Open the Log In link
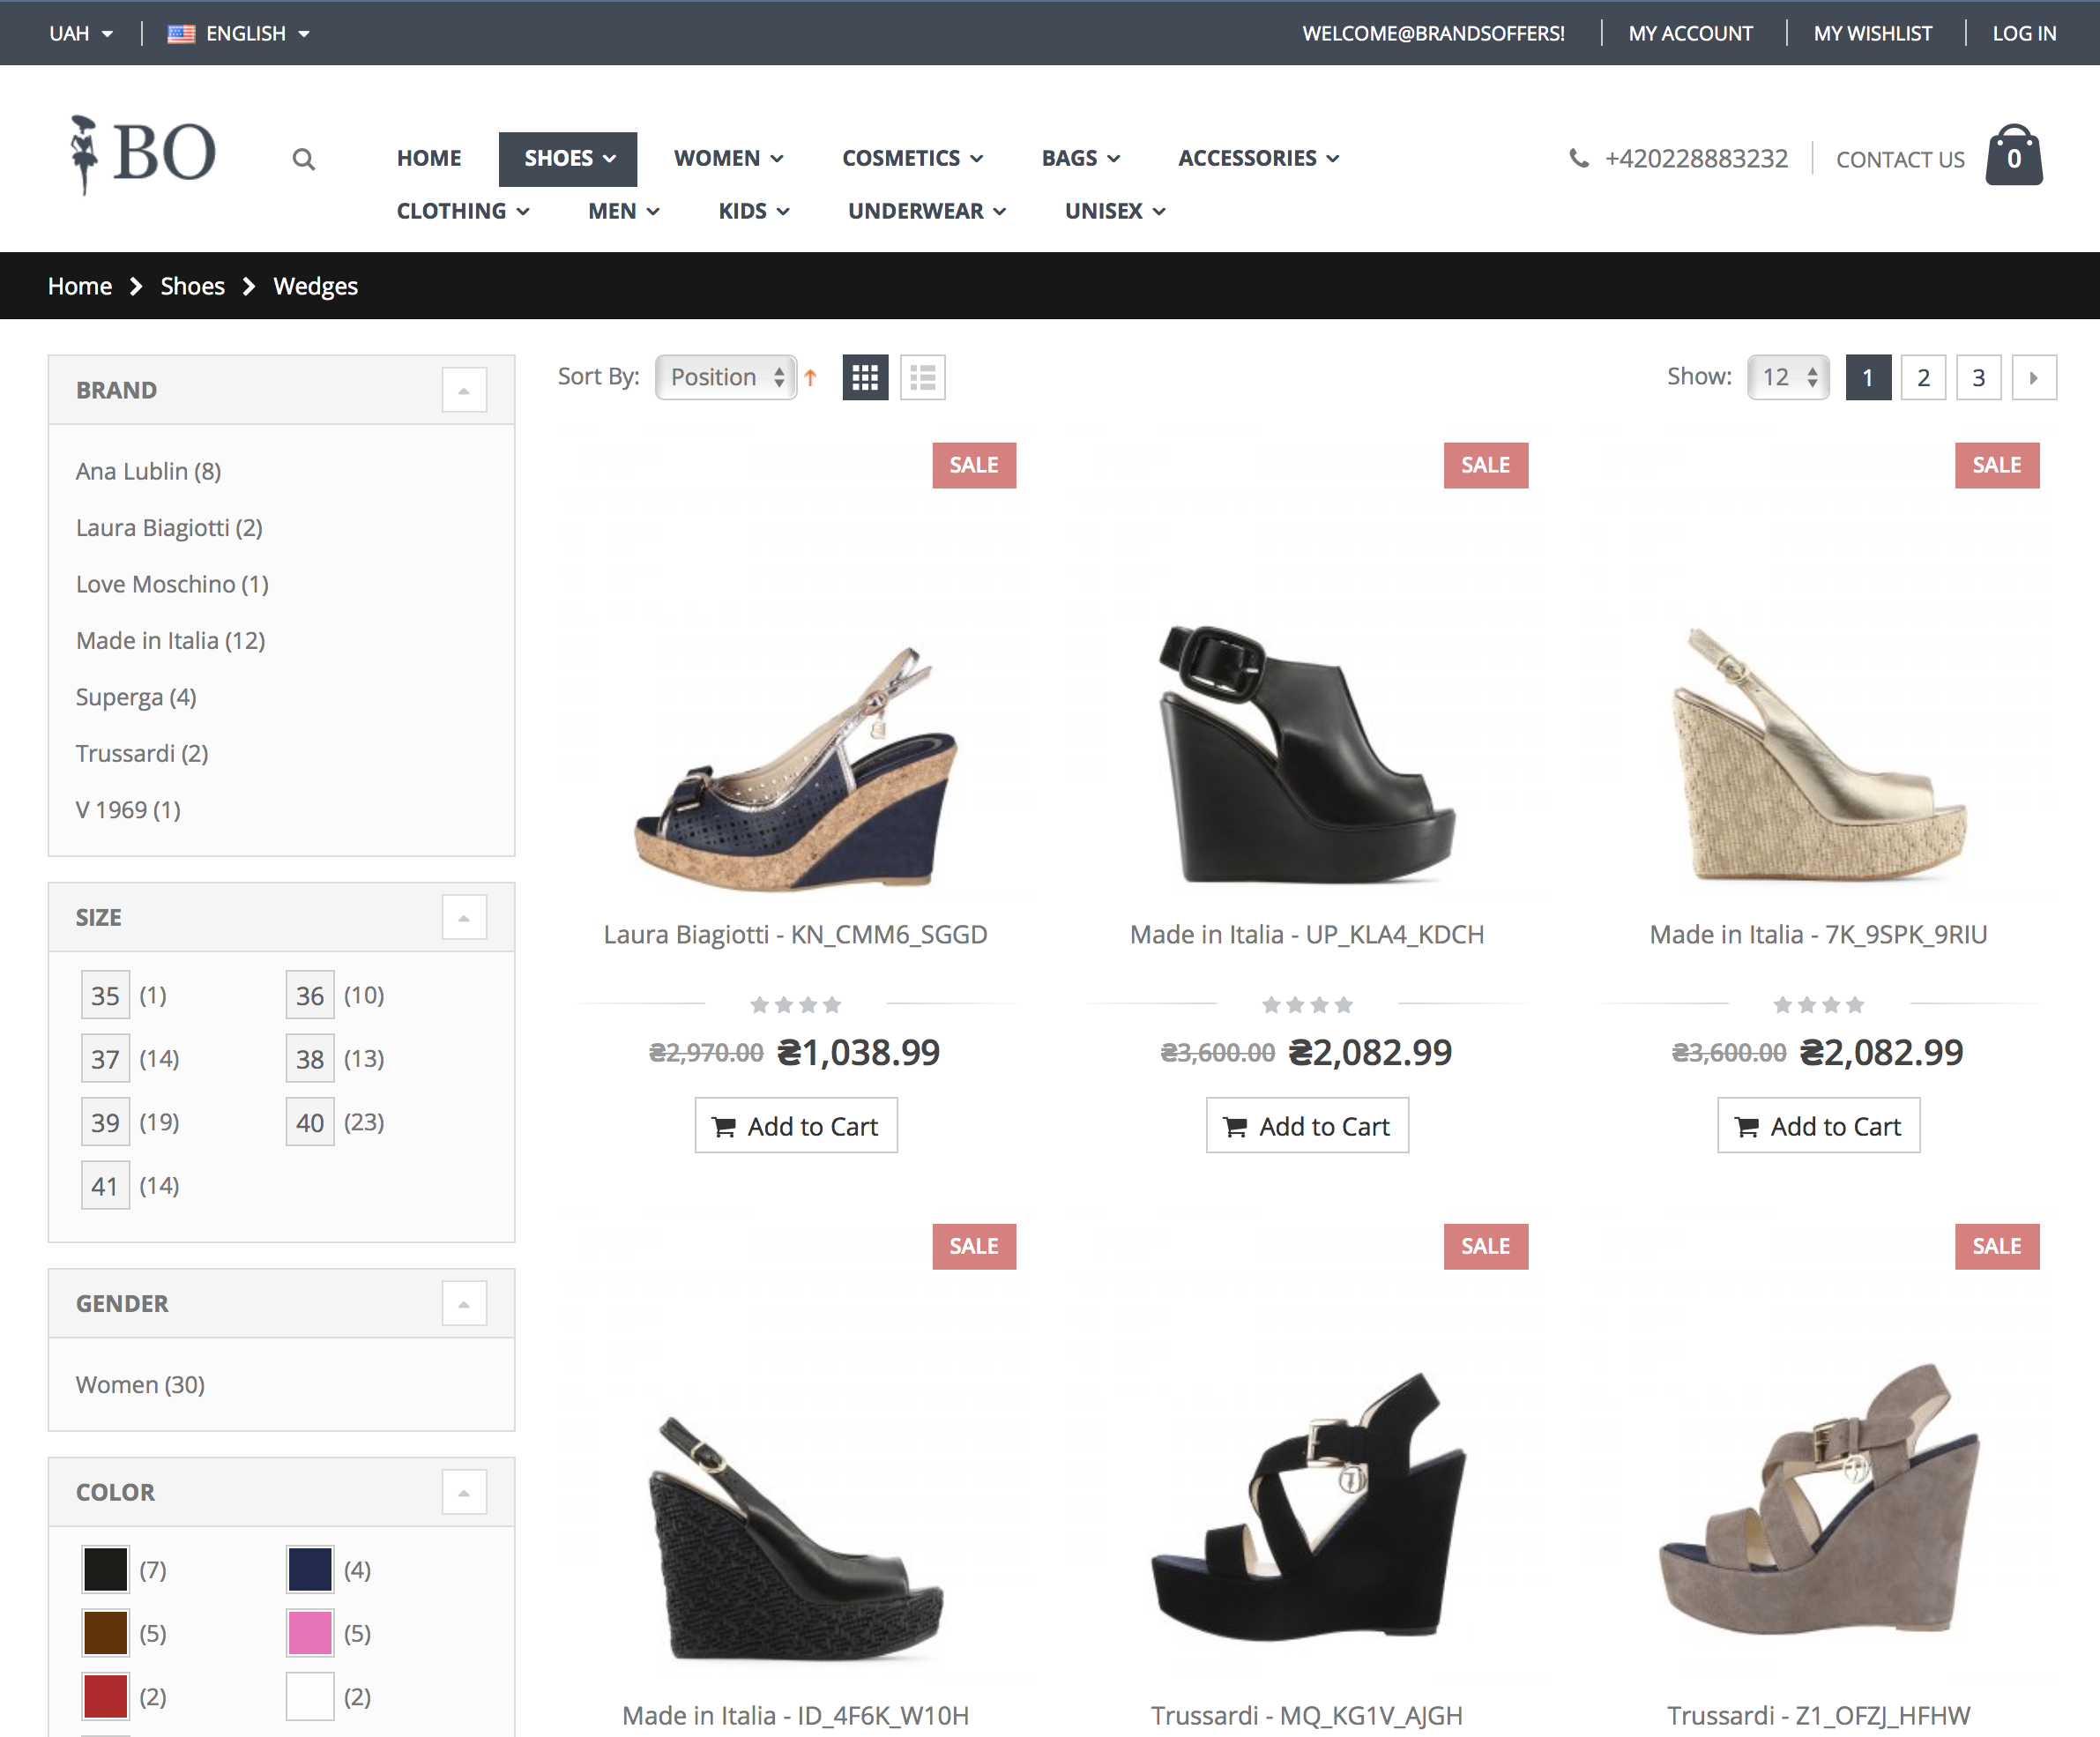Viewport: 2100px width, 1737px height. click(2024, 34)
